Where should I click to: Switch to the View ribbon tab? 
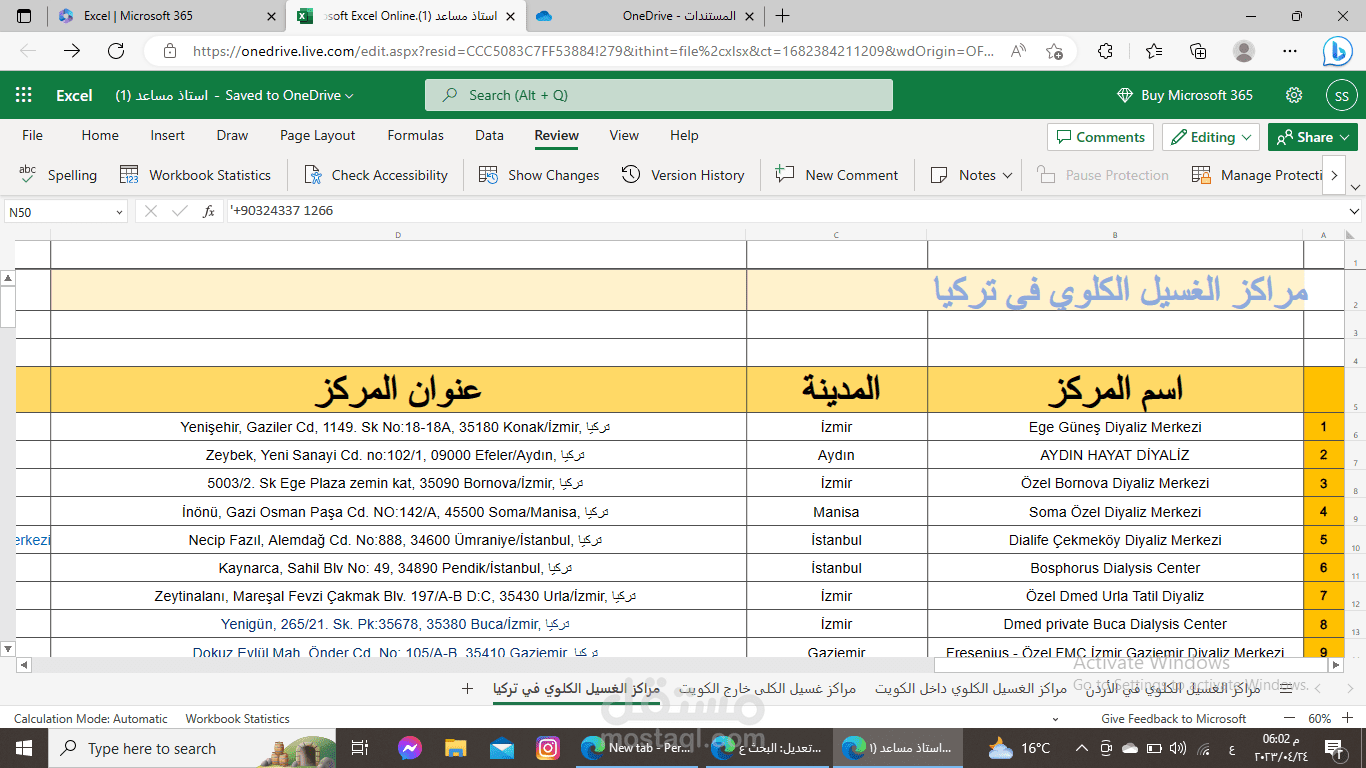pyautogui.click(x=624, y=135)
